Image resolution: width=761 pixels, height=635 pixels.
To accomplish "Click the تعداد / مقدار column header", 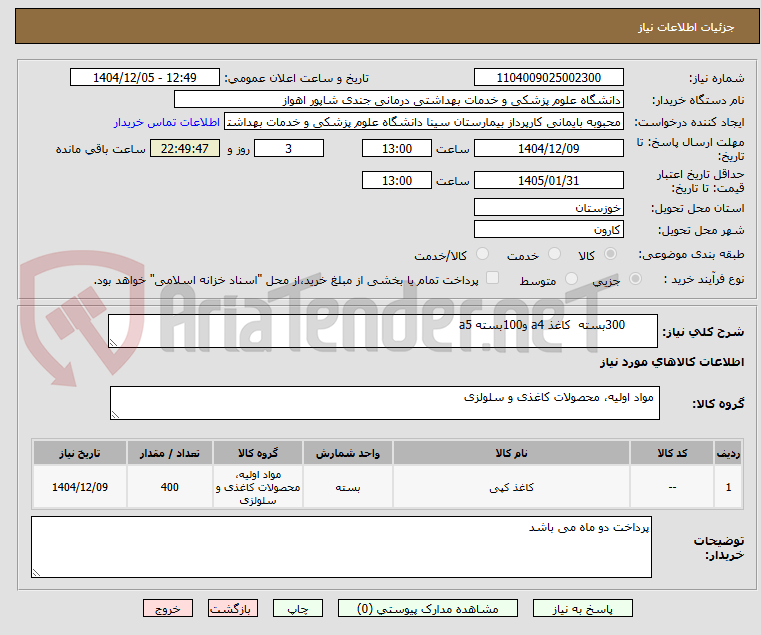I will coord(169,453).
